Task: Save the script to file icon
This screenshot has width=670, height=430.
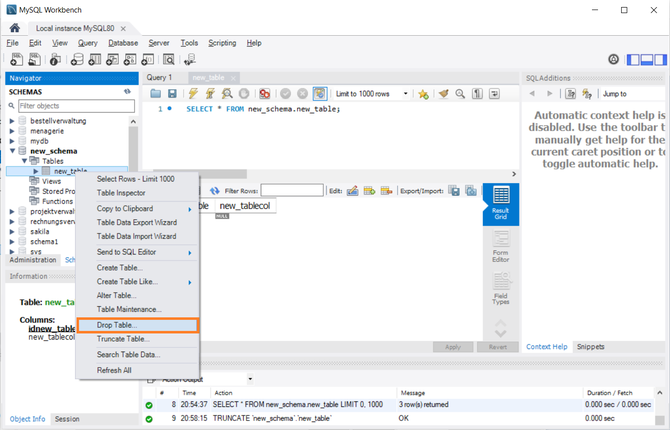Action: (172, 94)
